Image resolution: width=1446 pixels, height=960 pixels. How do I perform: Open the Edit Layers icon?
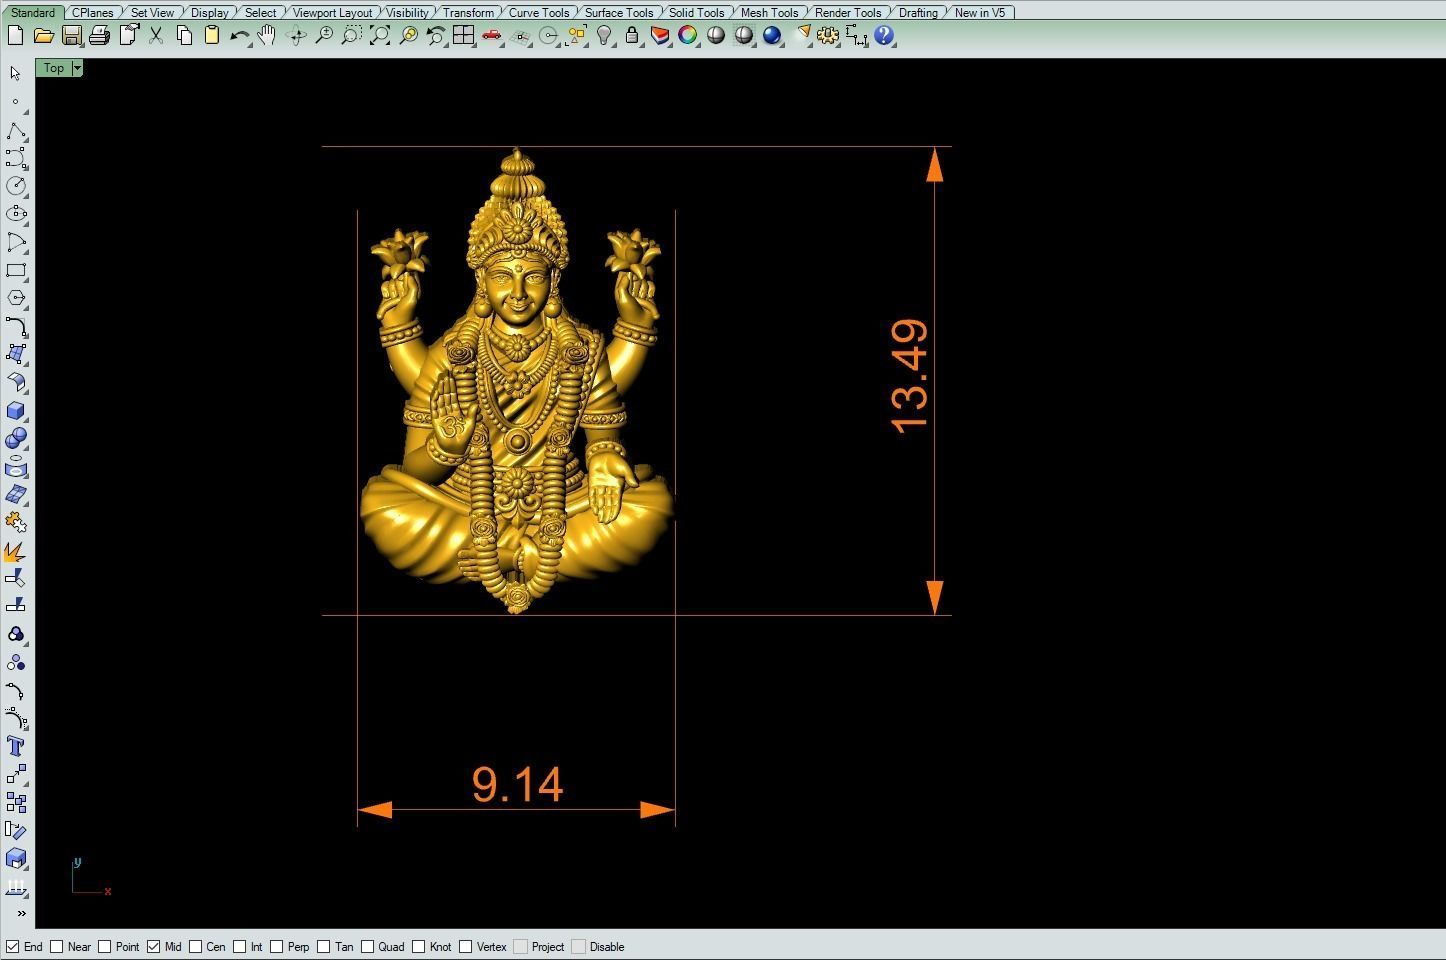point(660,35)
